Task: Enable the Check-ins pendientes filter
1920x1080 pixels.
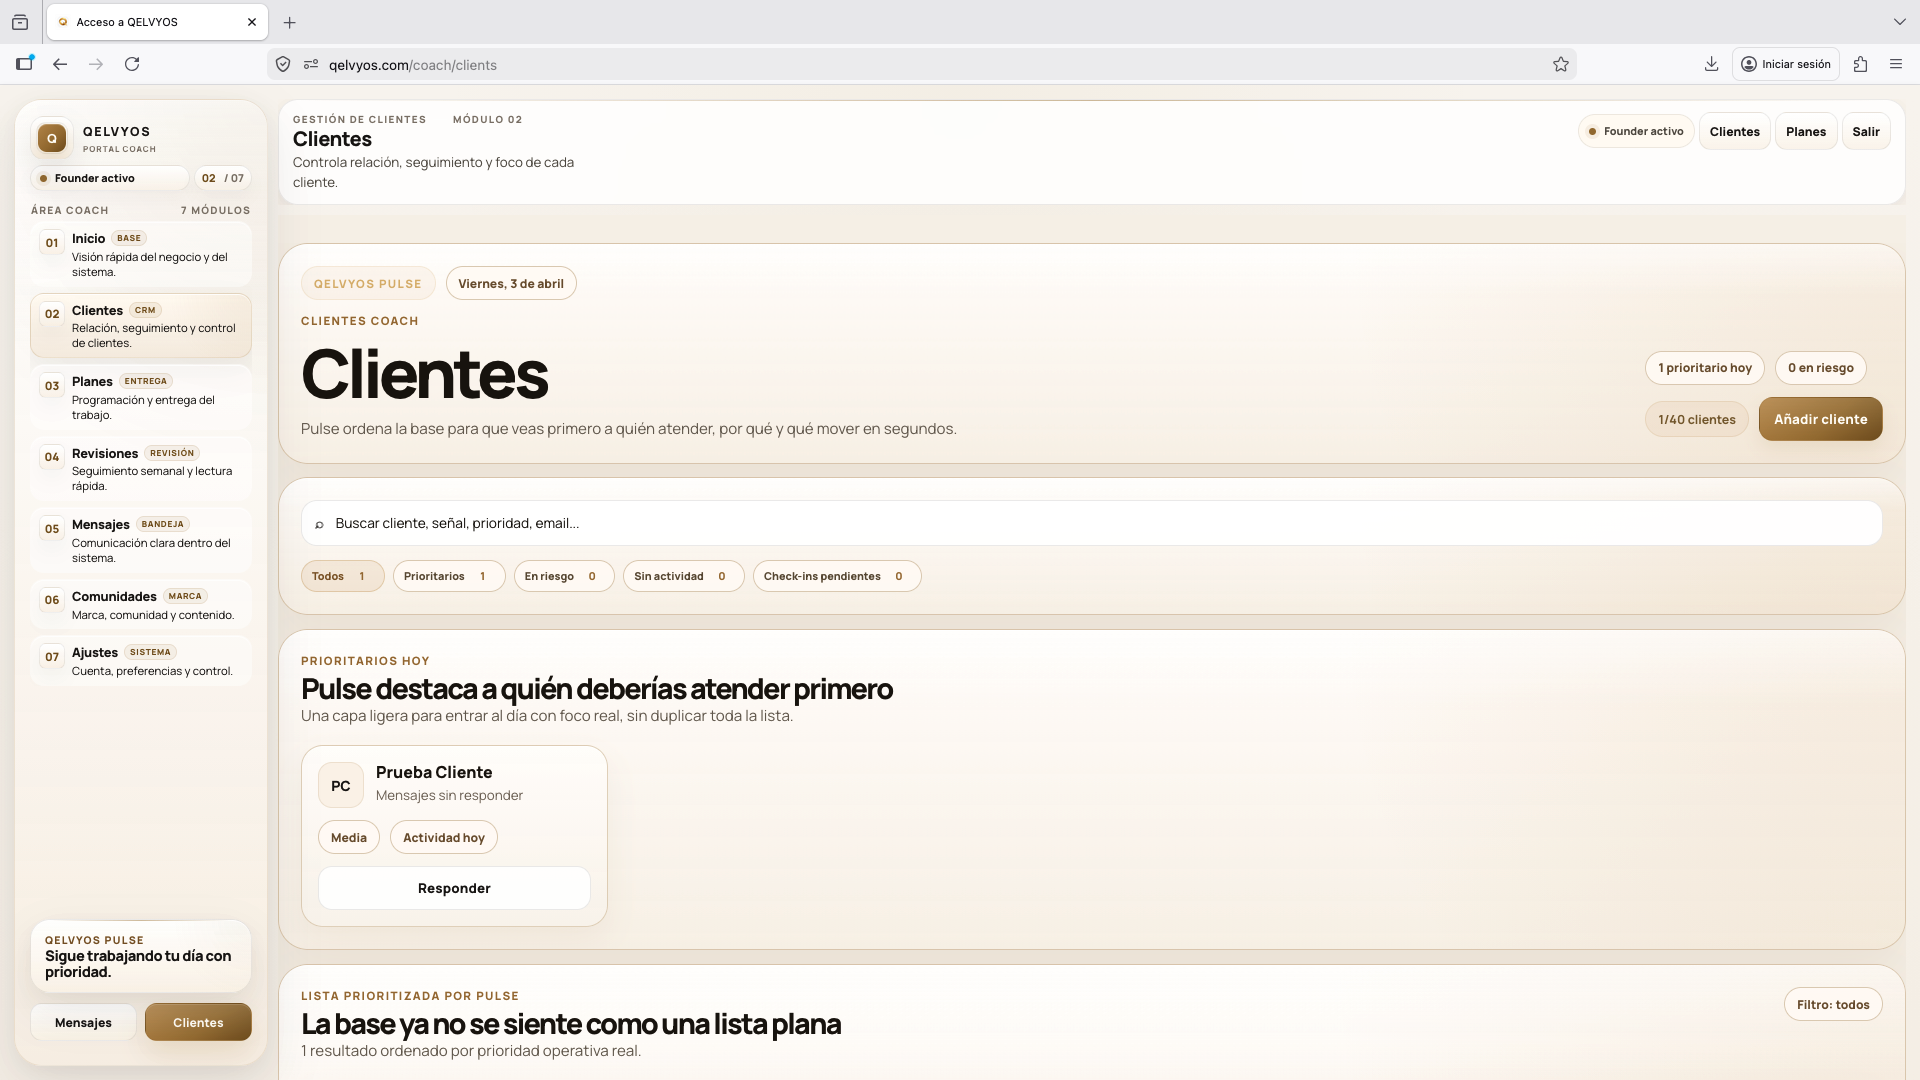Action: click(836, 577)
